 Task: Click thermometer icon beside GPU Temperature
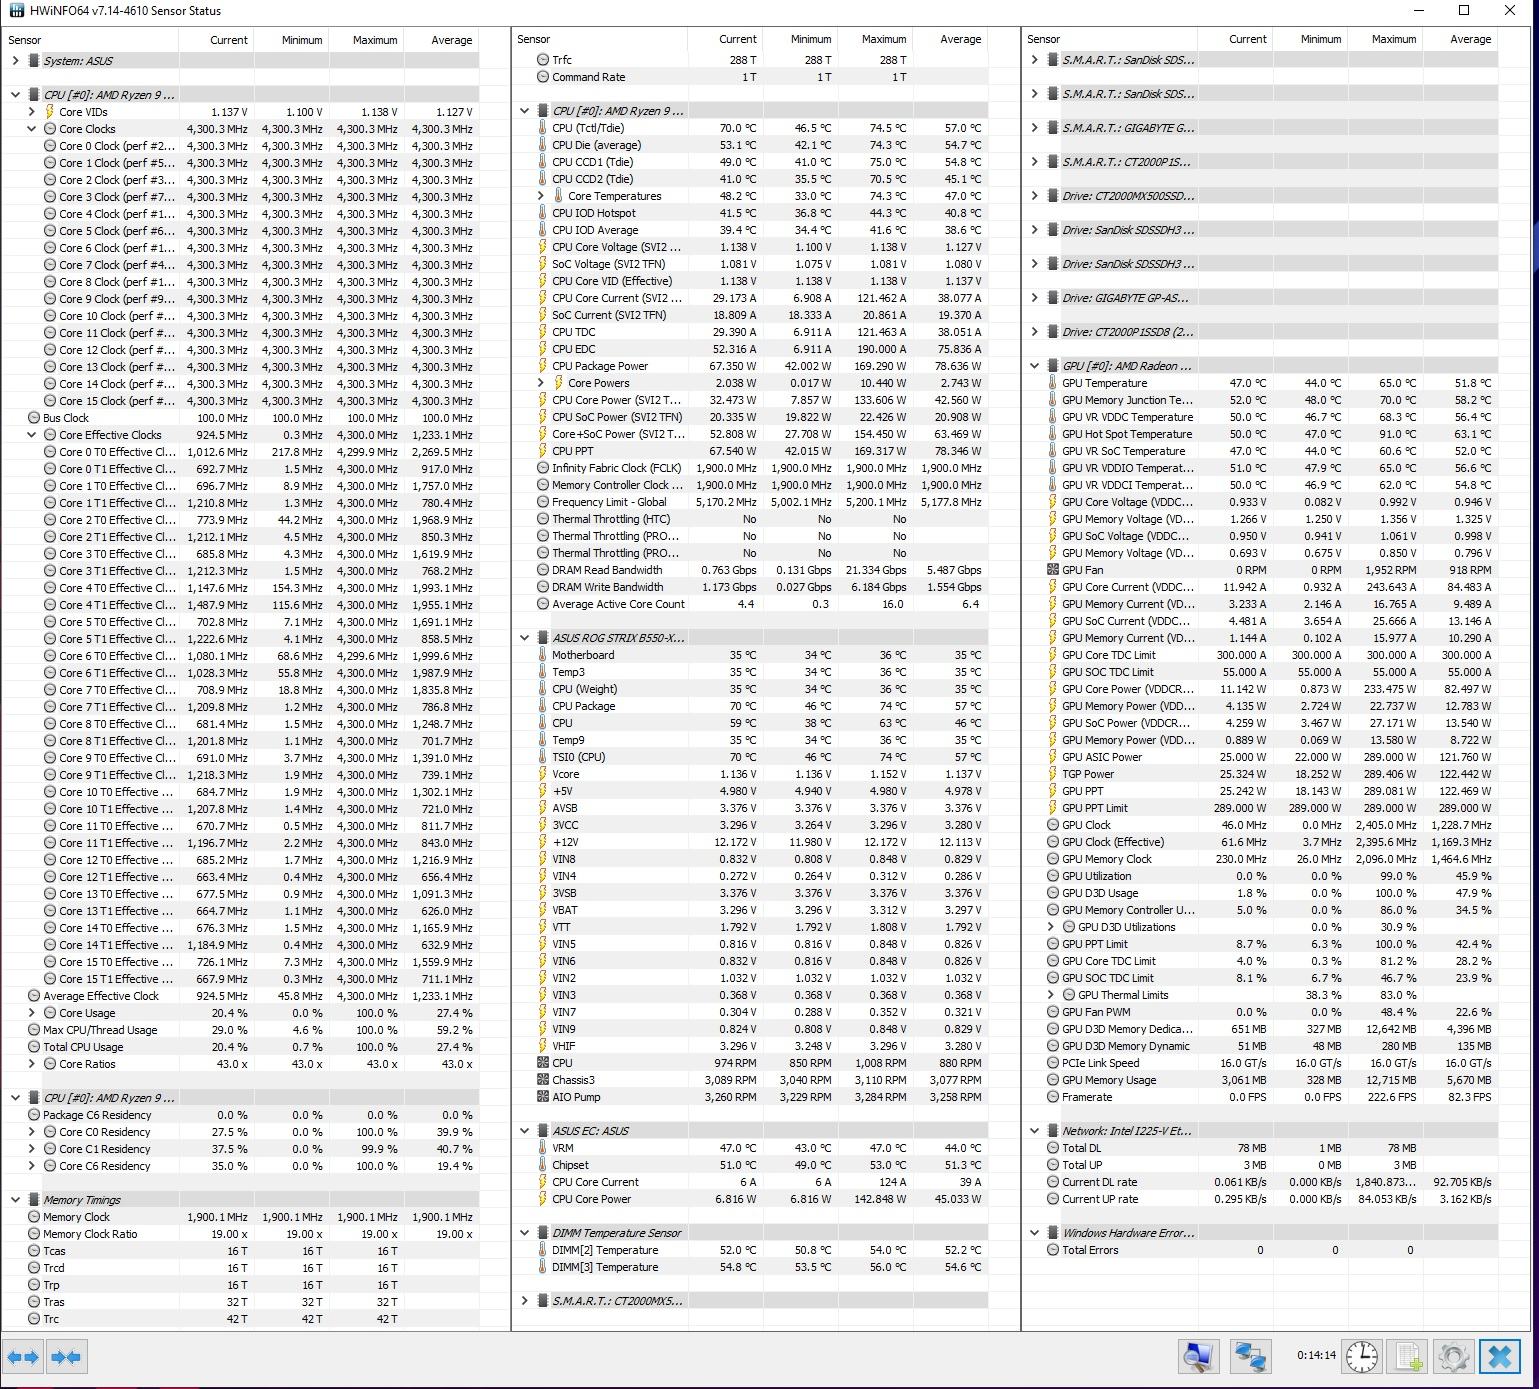point(1052,383)
